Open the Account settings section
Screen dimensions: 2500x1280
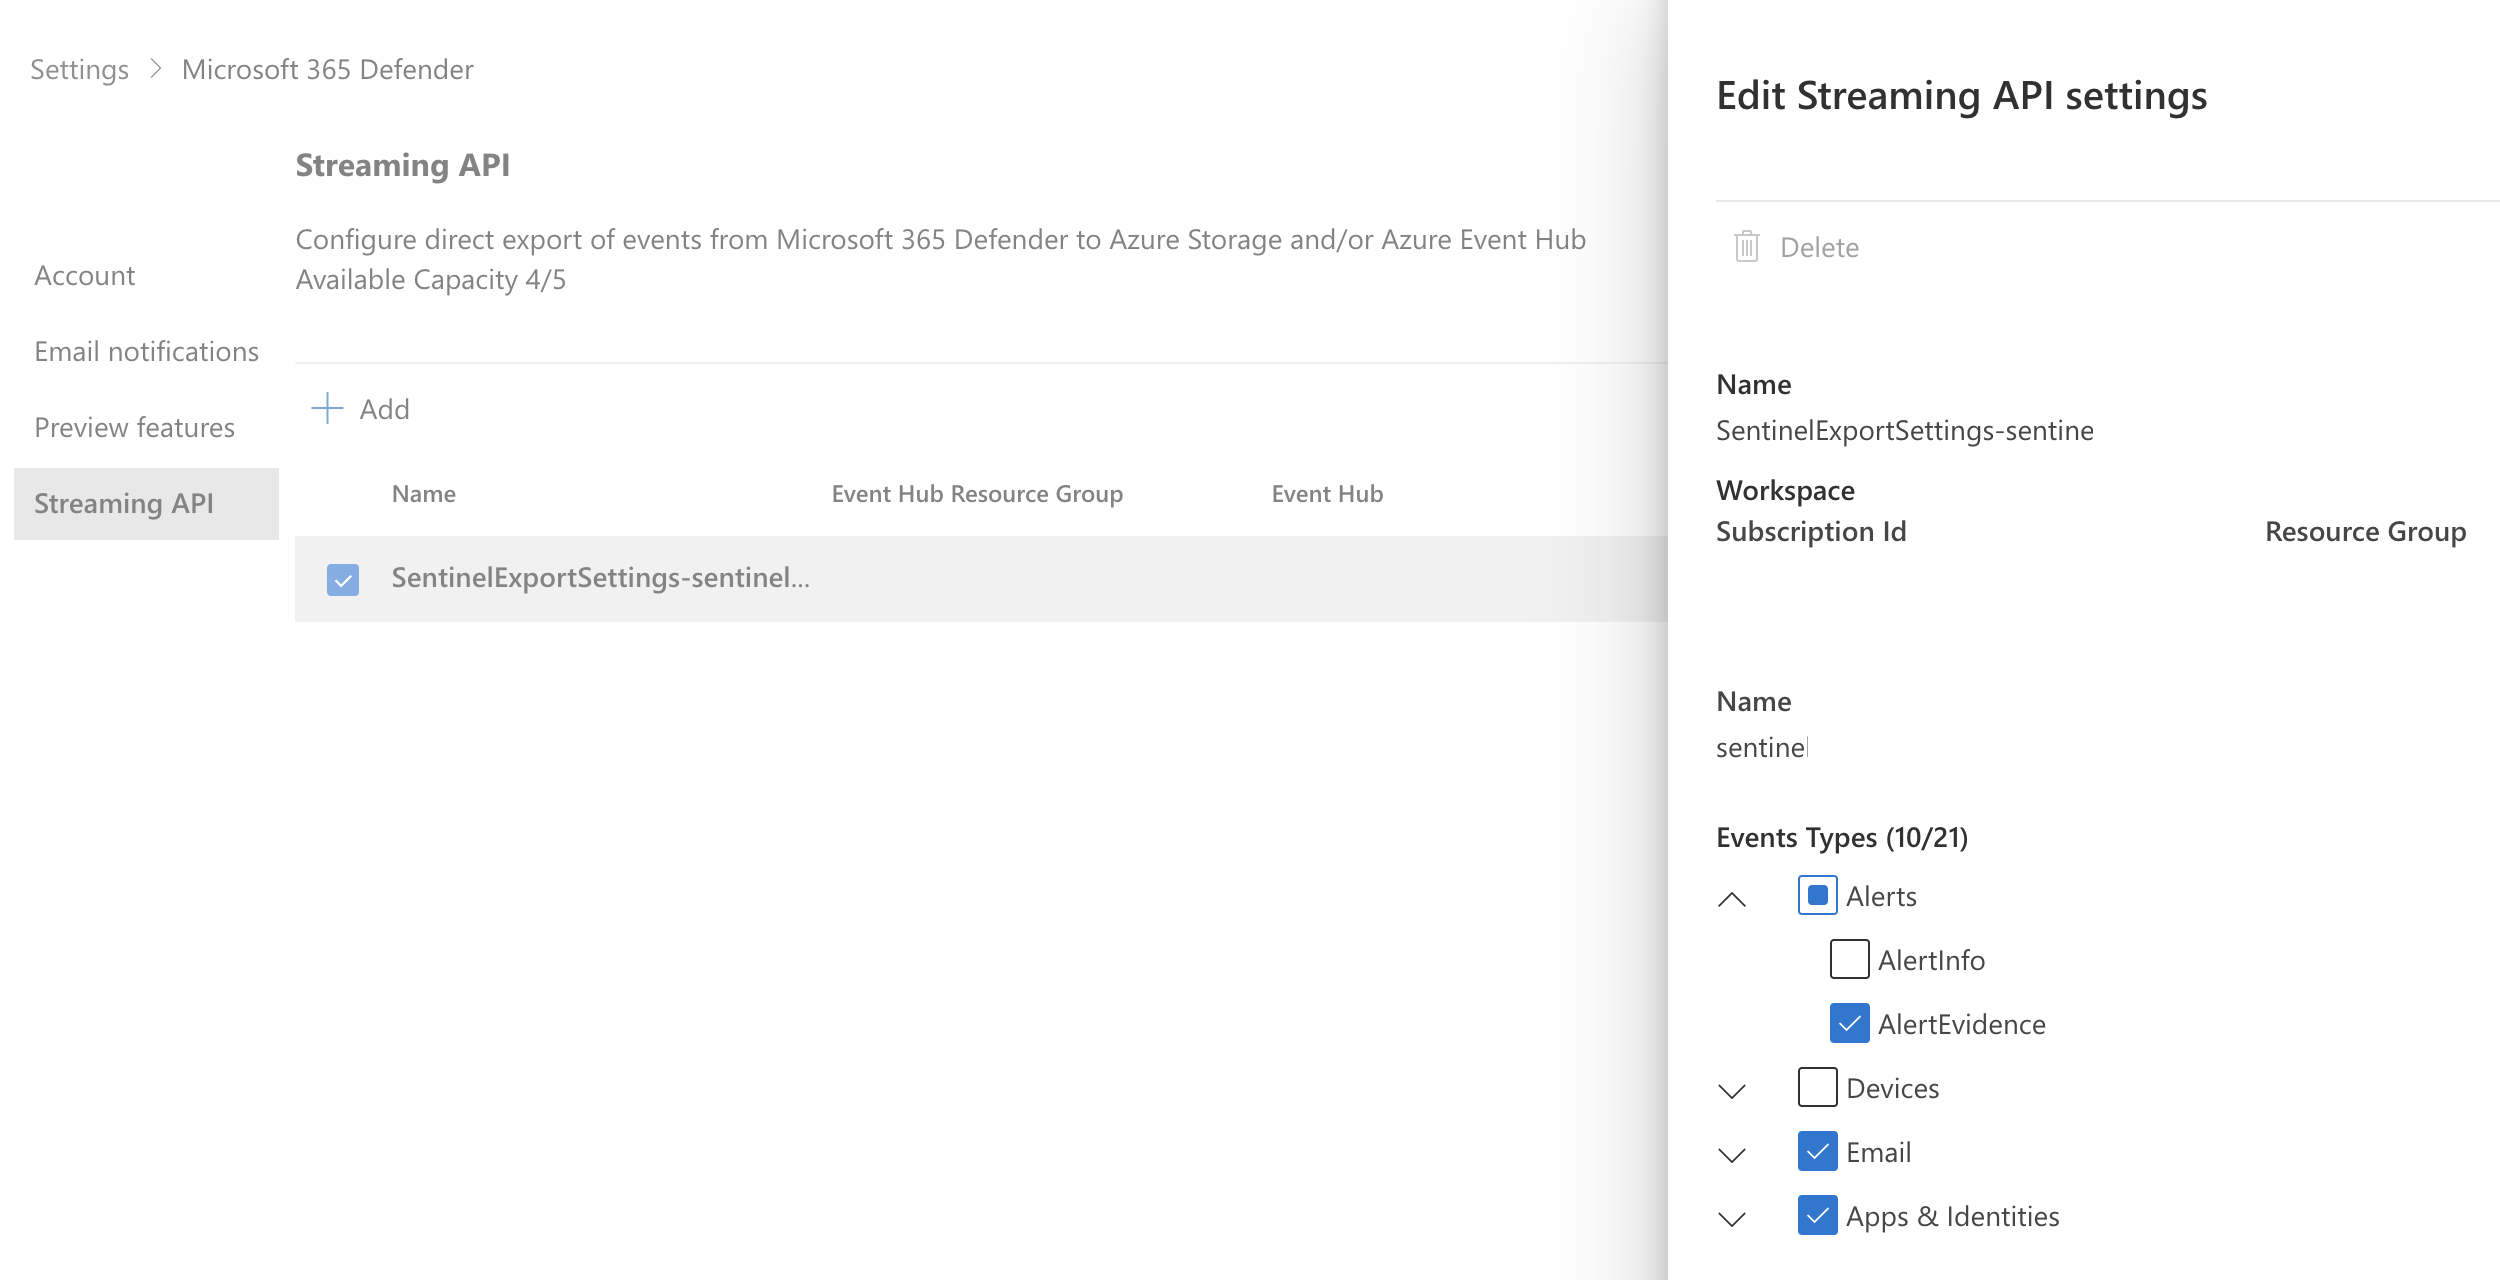pos(84,275)
